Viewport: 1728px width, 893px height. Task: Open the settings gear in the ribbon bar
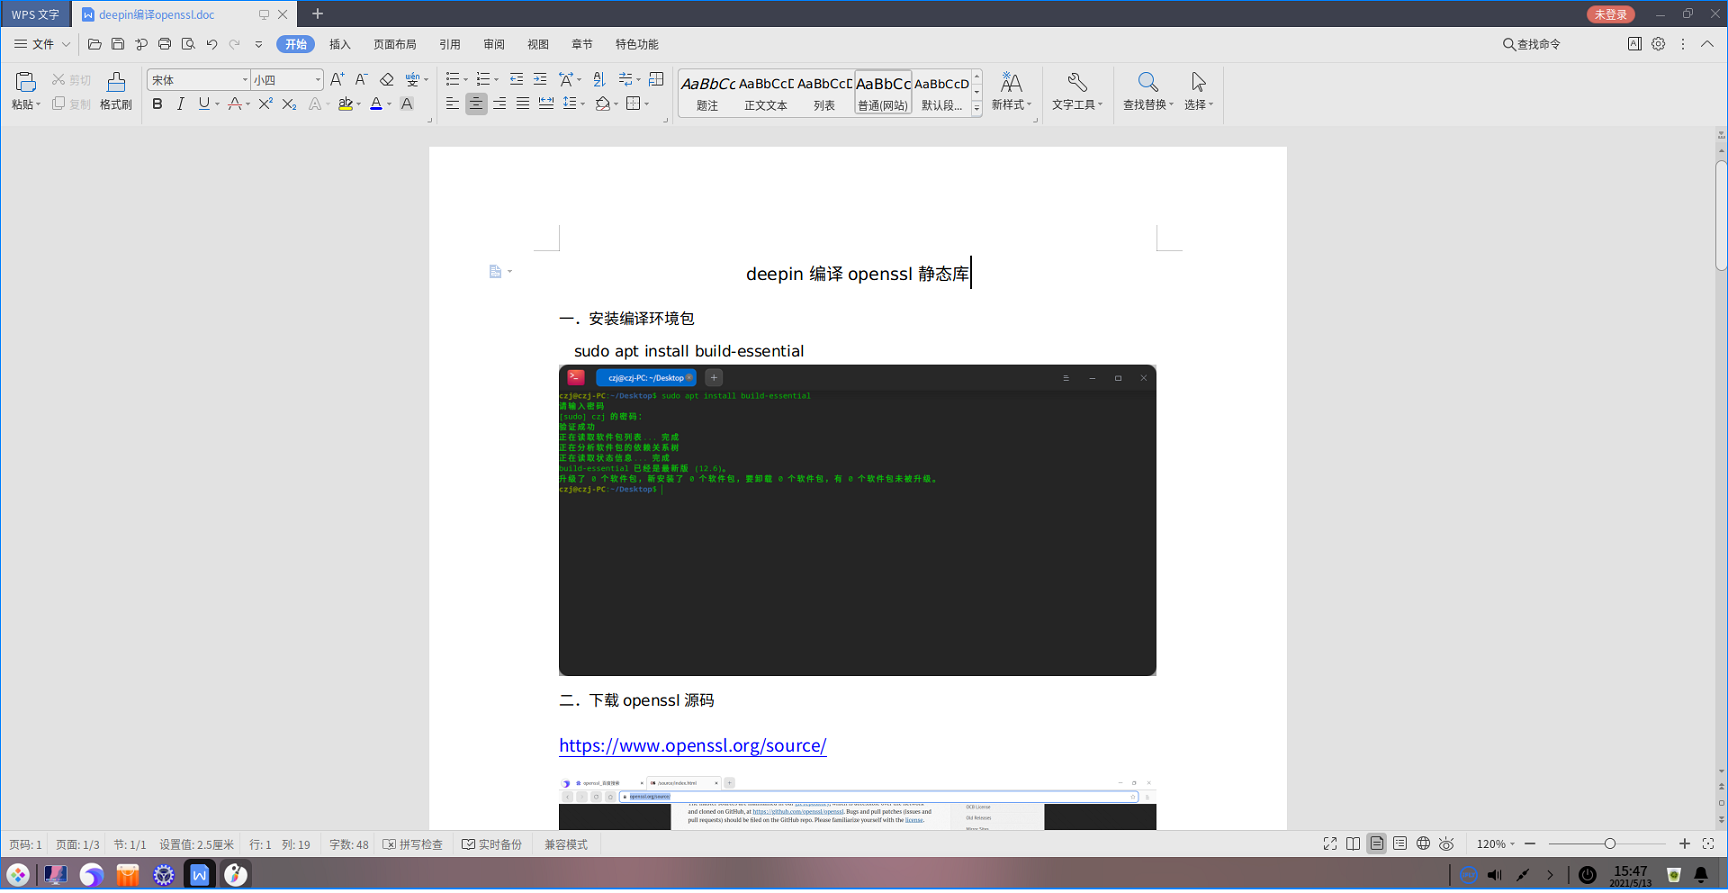pos(1658,44)
